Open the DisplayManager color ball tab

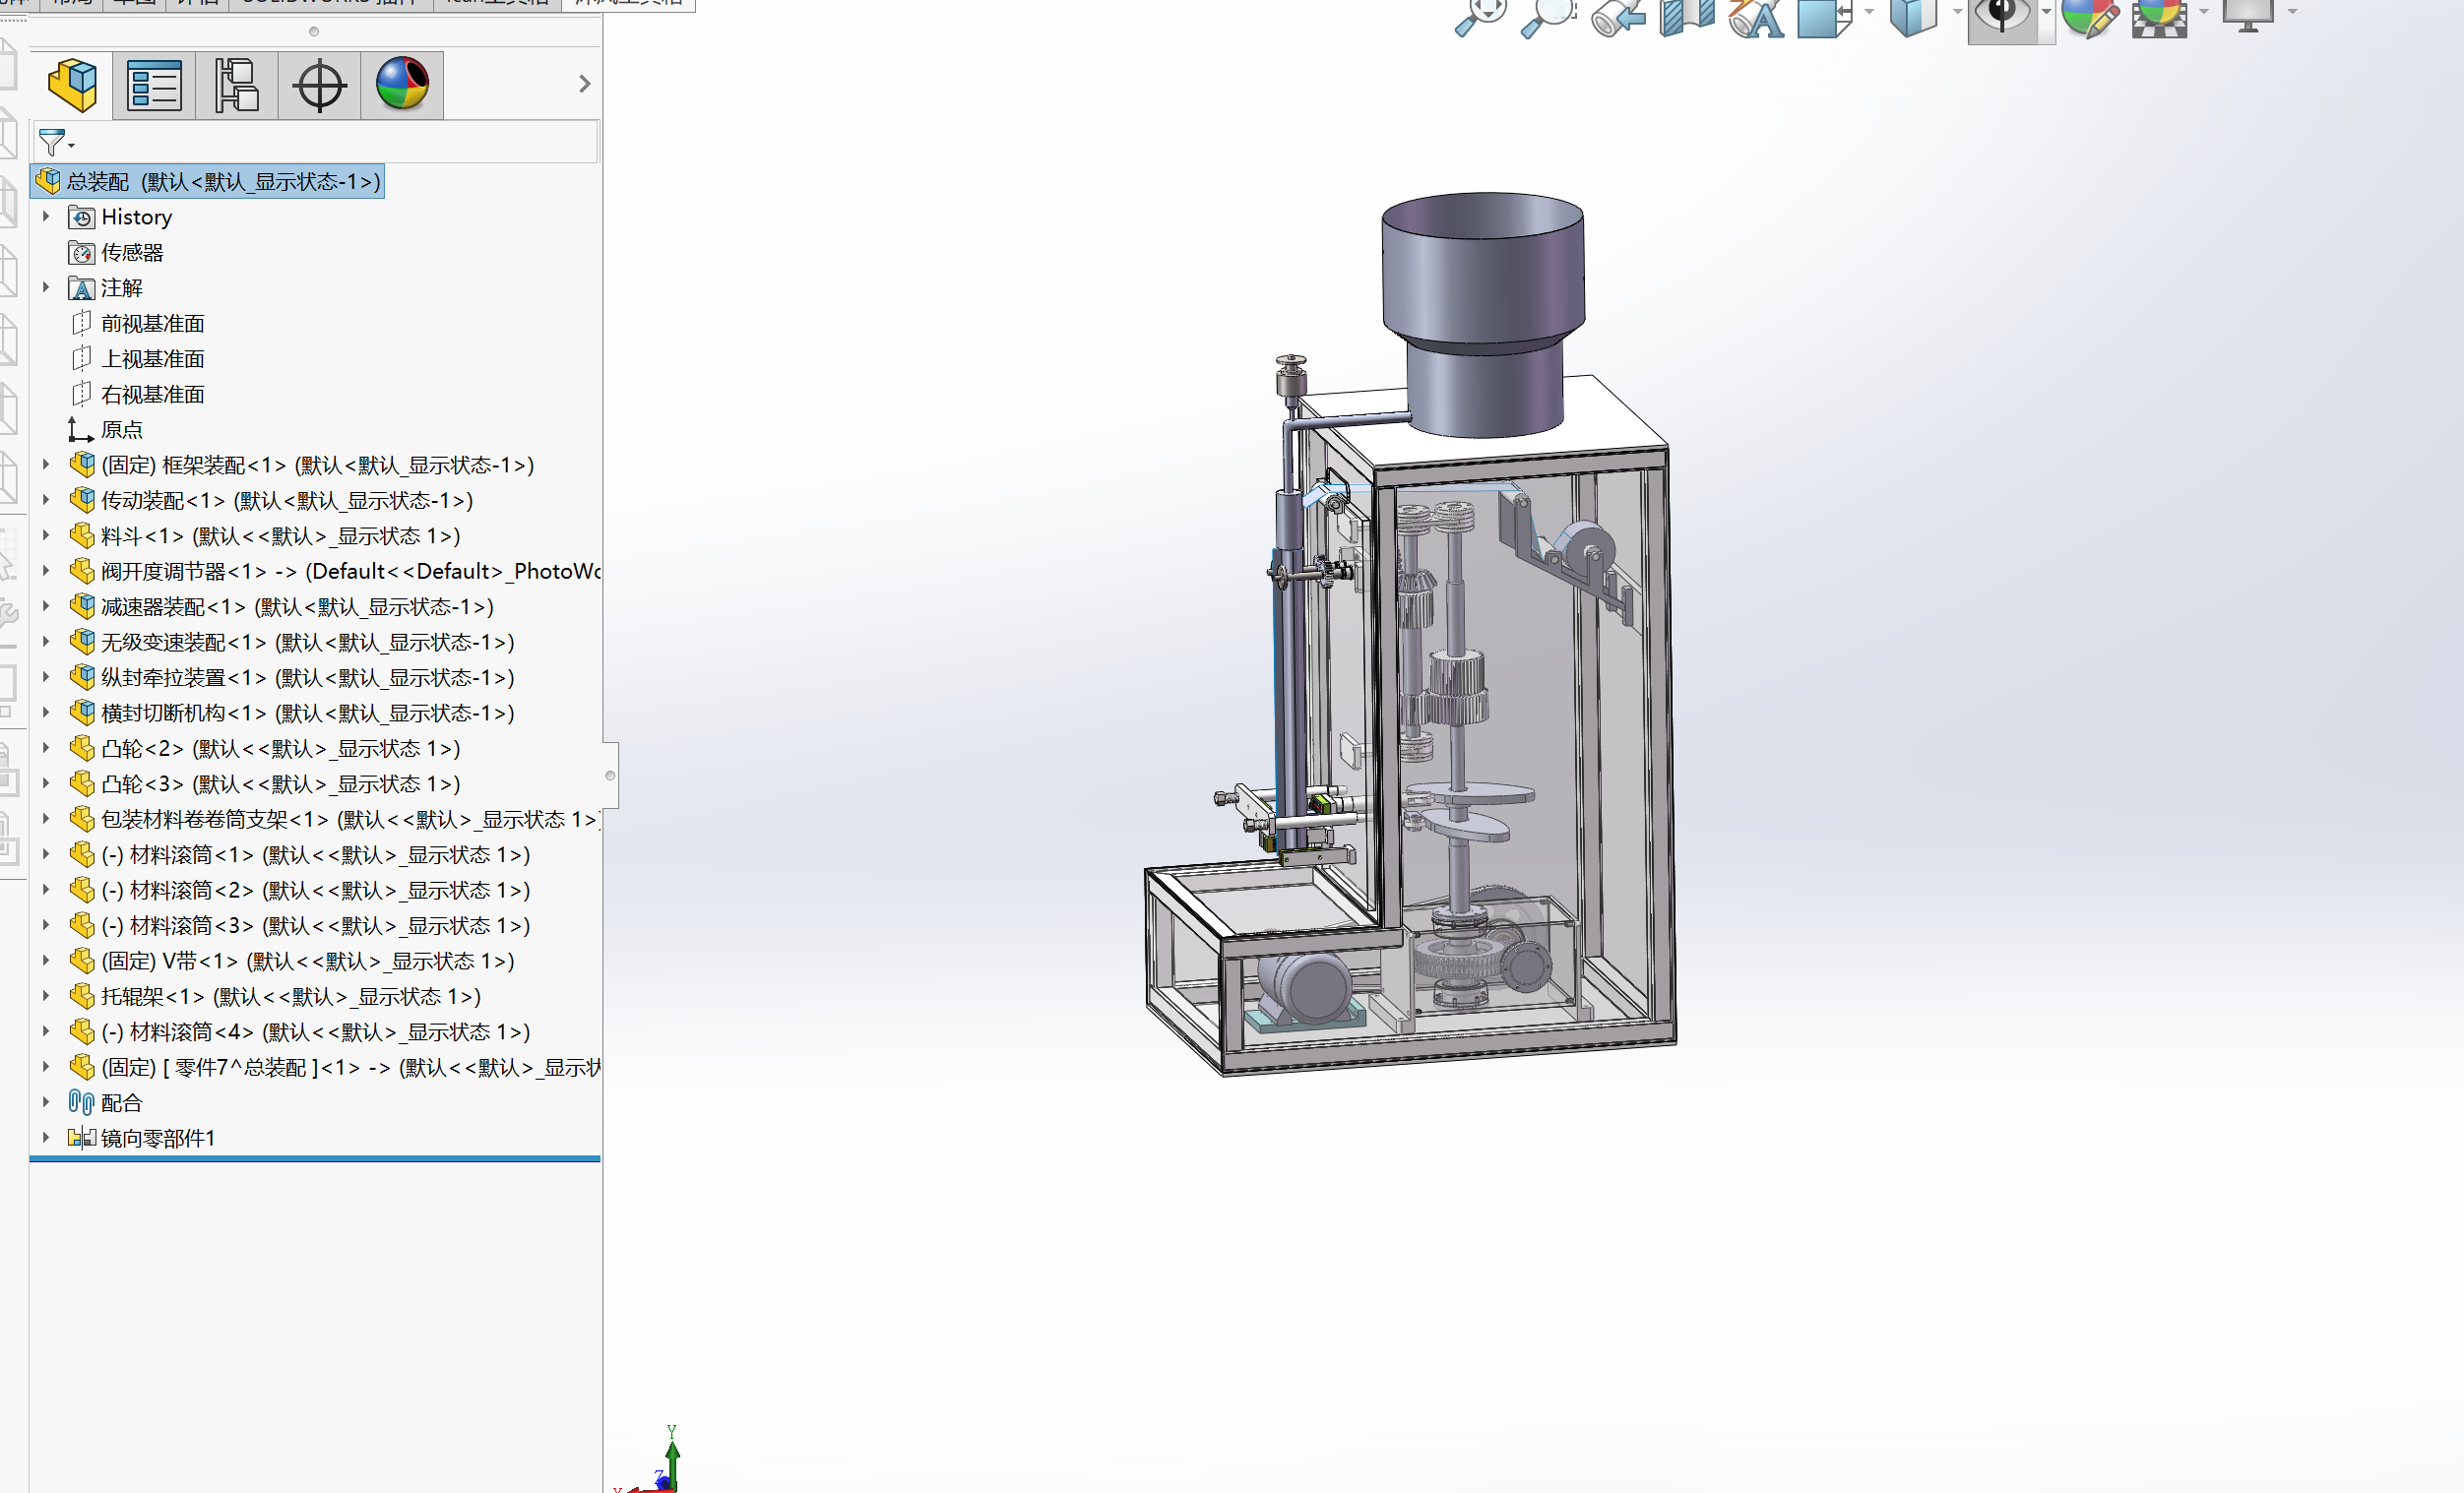402,85
